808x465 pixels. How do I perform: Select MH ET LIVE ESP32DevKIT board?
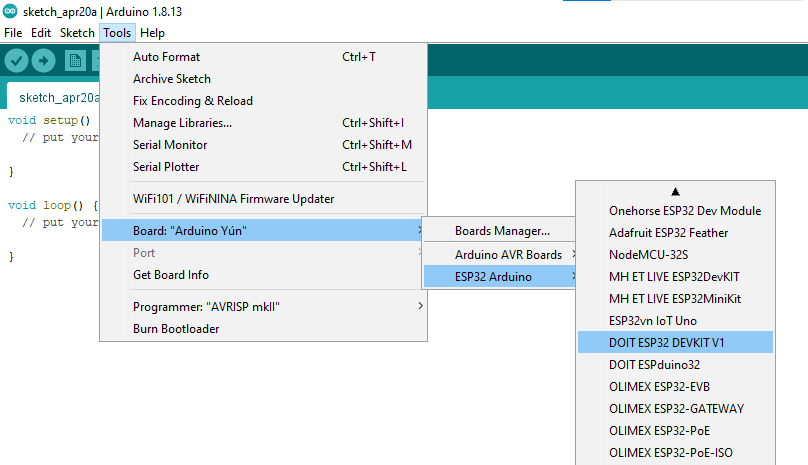point(675,277)
